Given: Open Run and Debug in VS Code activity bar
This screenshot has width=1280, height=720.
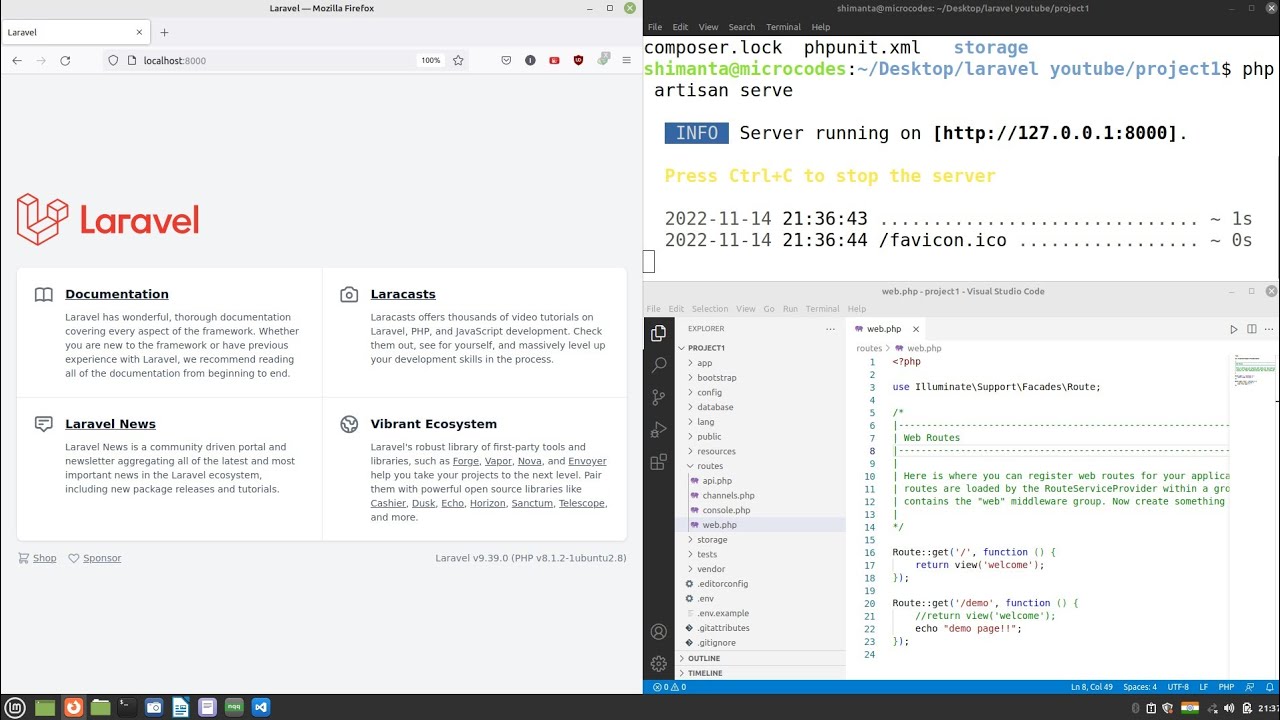Looking at the screenshot, I should coord(658,429).
